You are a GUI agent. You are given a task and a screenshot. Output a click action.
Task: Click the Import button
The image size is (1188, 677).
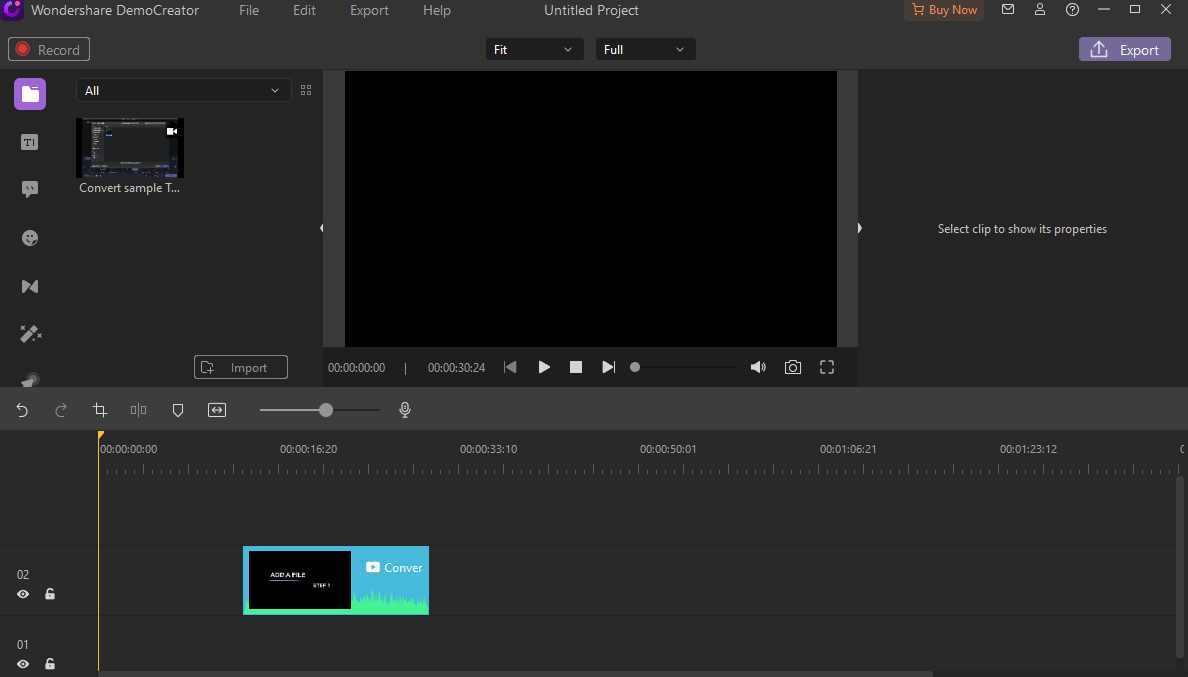[240, 367]
